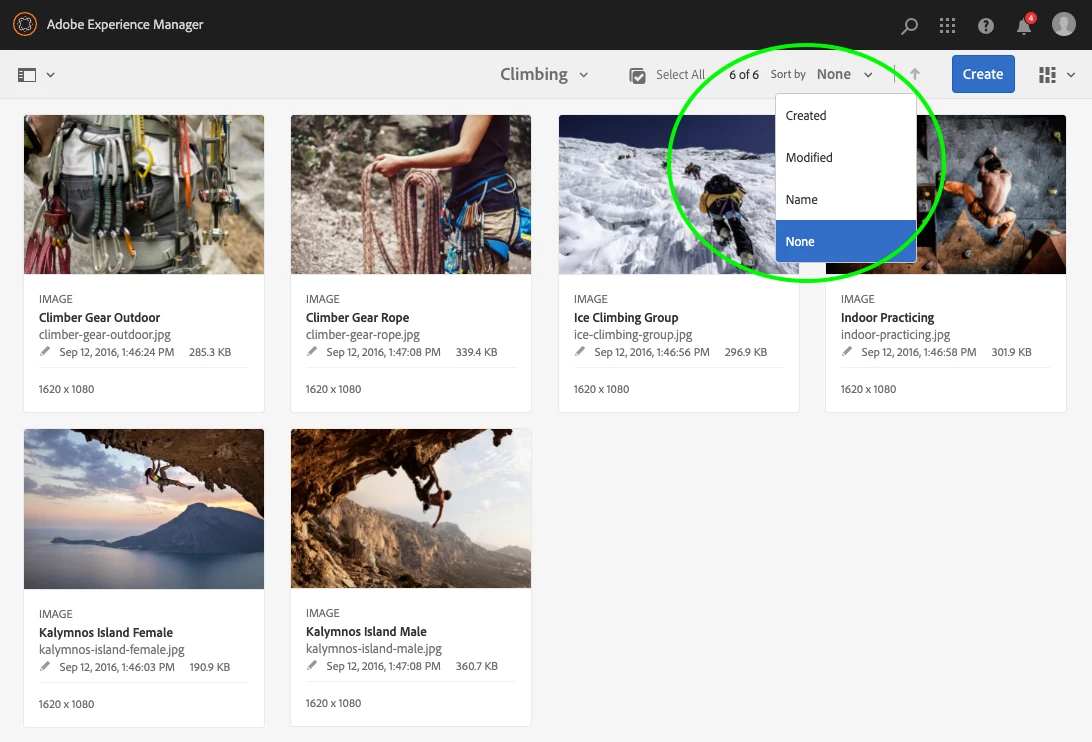Open the Indoor Practicing thumbnail
This screenshot has width=1092, height=742.
991,194
